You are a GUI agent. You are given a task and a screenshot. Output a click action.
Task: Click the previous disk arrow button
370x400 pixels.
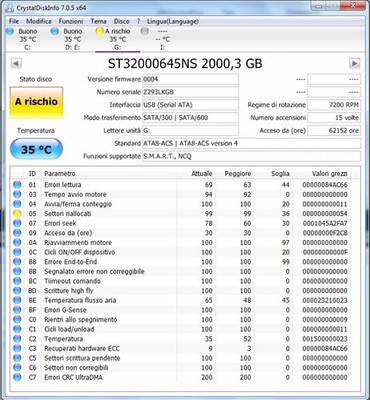click(x=16, y=63)
